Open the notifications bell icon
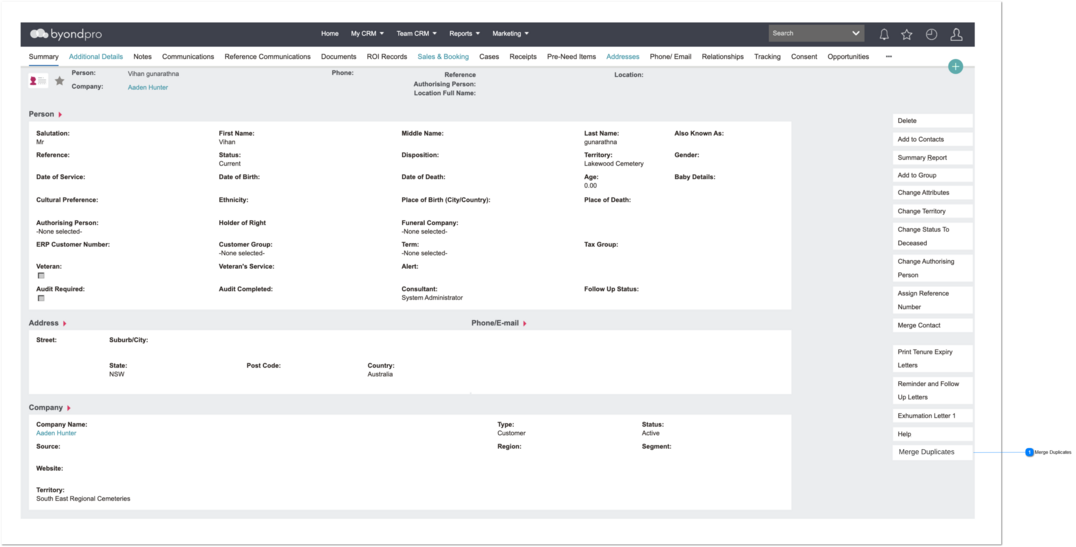This screenshot has height=547, width=1076. click(885, 34)
